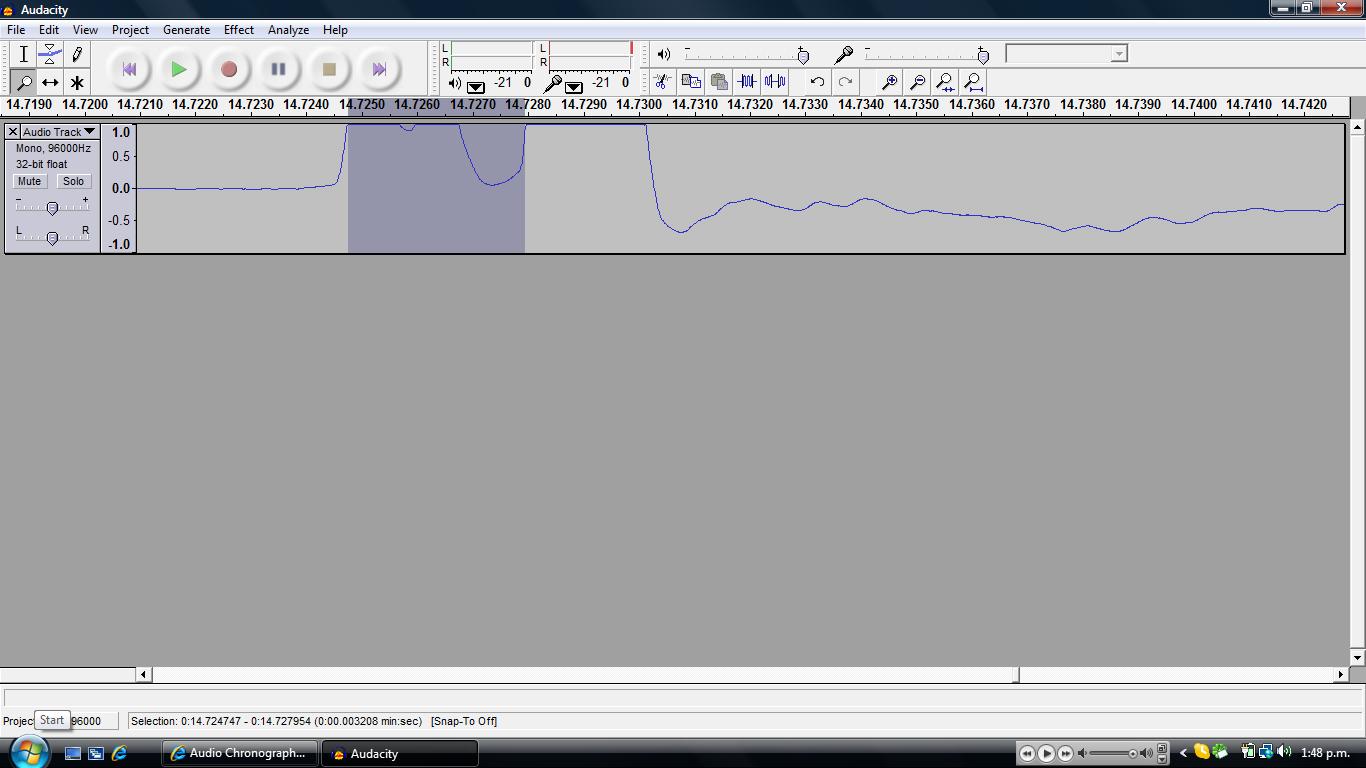Screen dimensions: 1366x768
Task: Click the Zoom In magnifier
Action: coord(889,82)
